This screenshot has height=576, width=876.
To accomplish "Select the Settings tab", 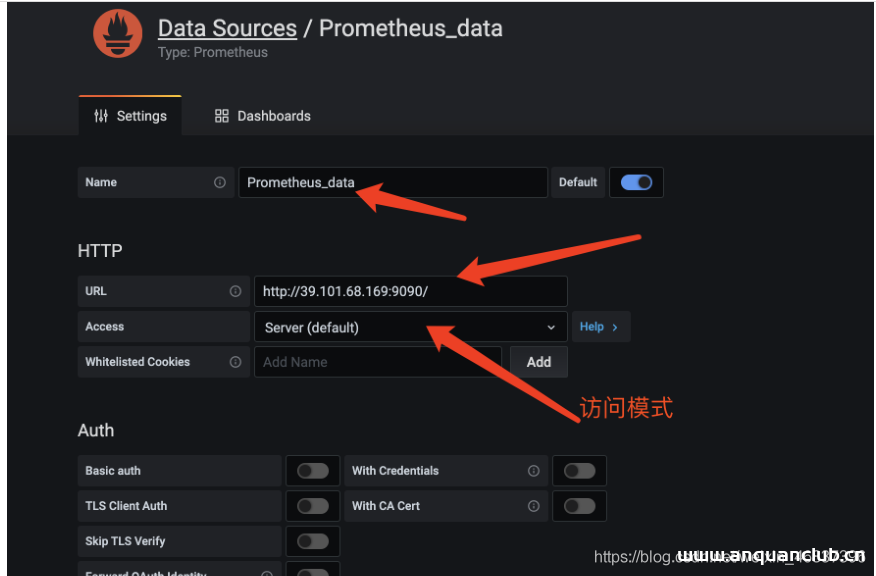I will click(x=130, y=116).
